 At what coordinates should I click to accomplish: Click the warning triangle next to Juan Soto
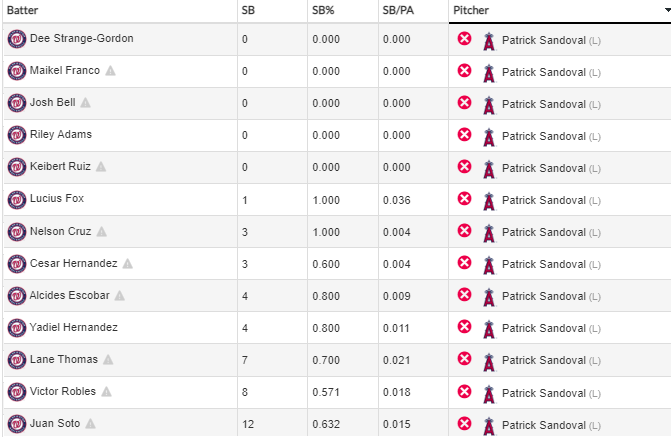point(90,424)
